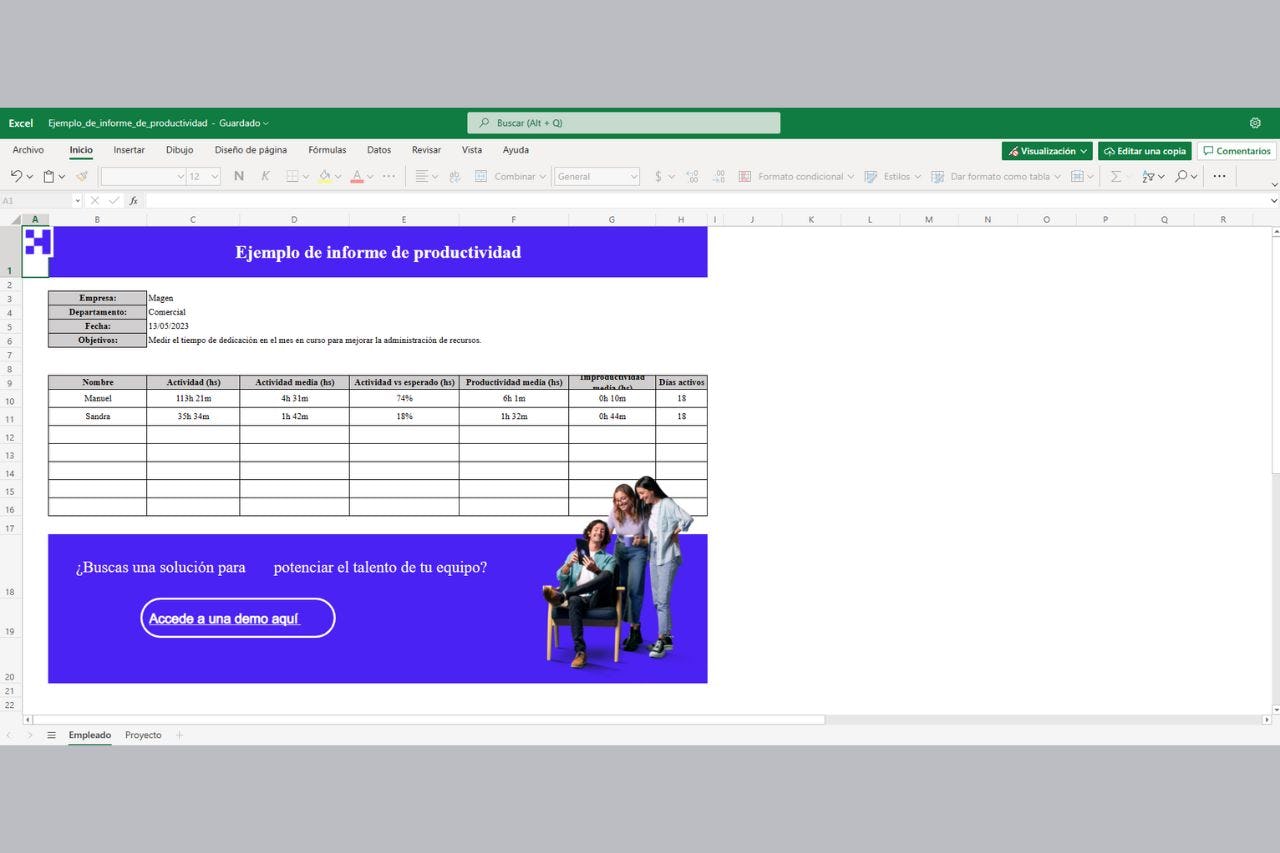Apply italic formatting with the K icon
The width and height of the screenshot is (1280, 853).
(x=265, y=176)
